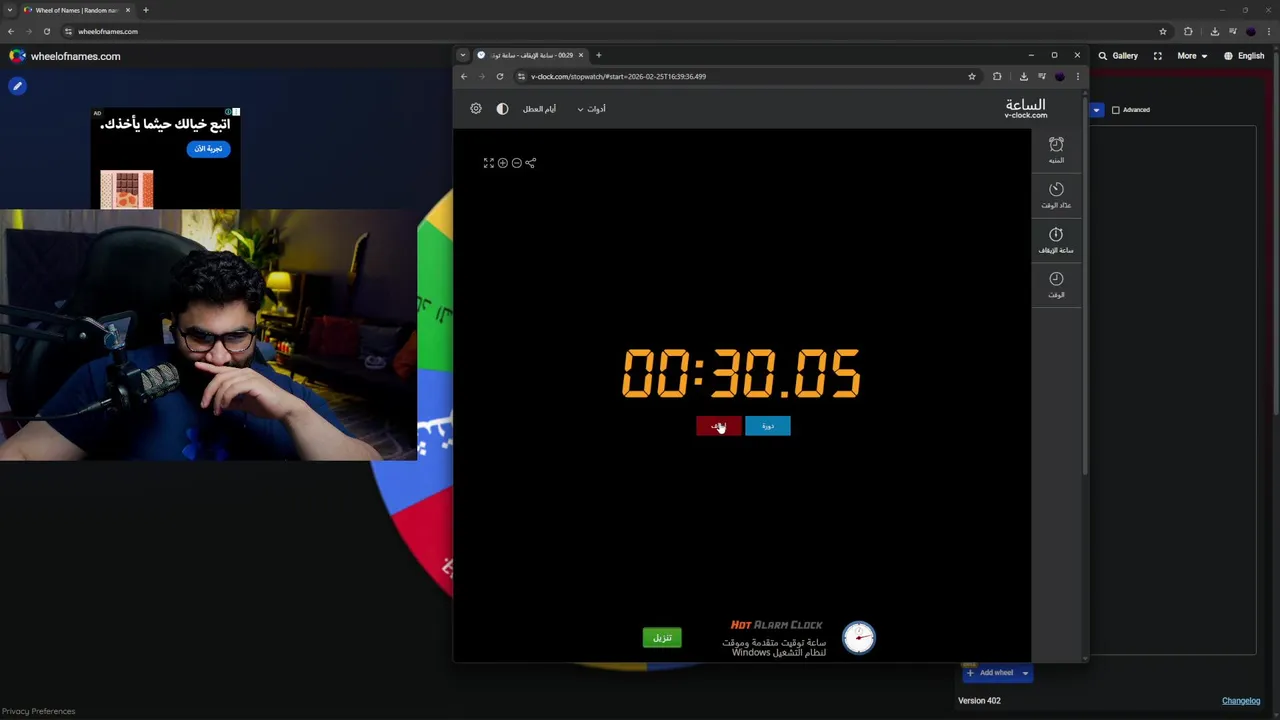The image size is (1280, 720).
Task: Close the stopwatch browser tab
Action: tap(580, 55)
